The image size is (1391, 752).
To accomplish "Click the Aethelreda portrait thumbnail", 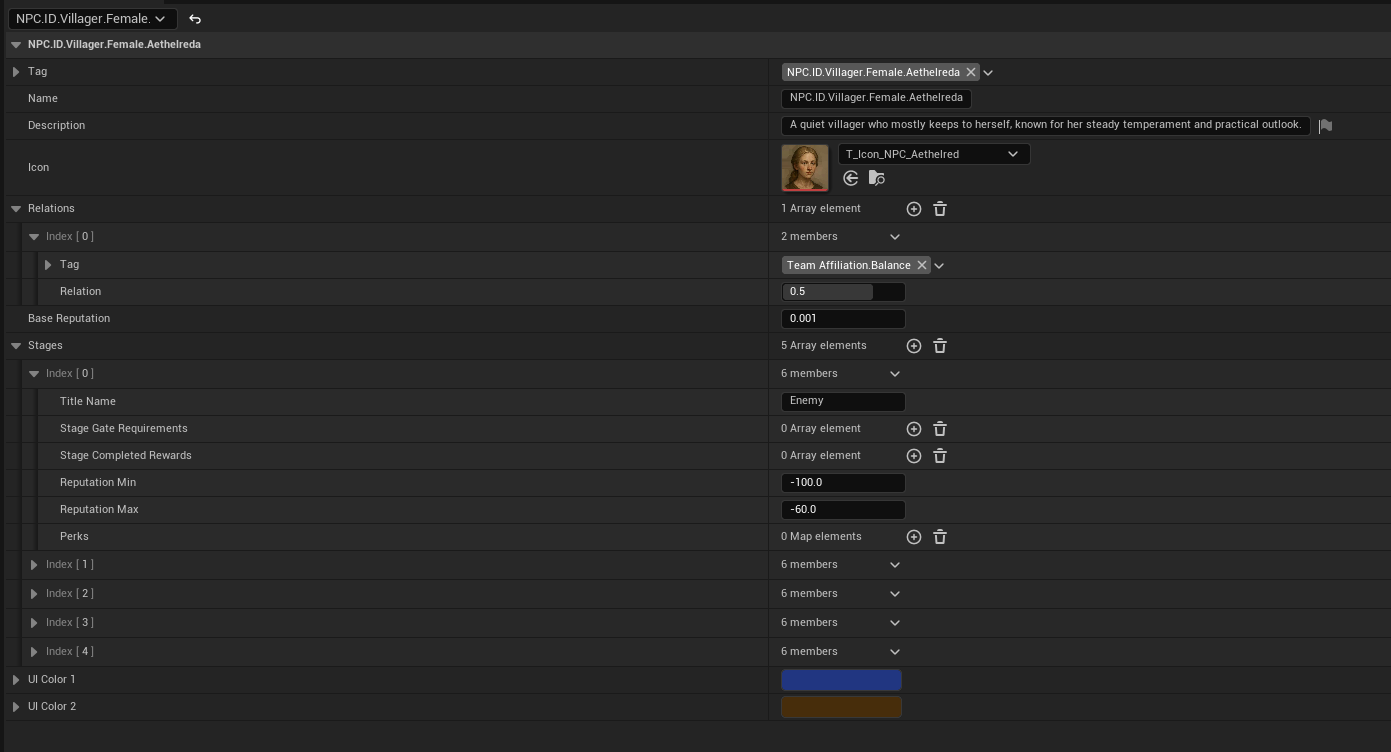I will [804, 168].
